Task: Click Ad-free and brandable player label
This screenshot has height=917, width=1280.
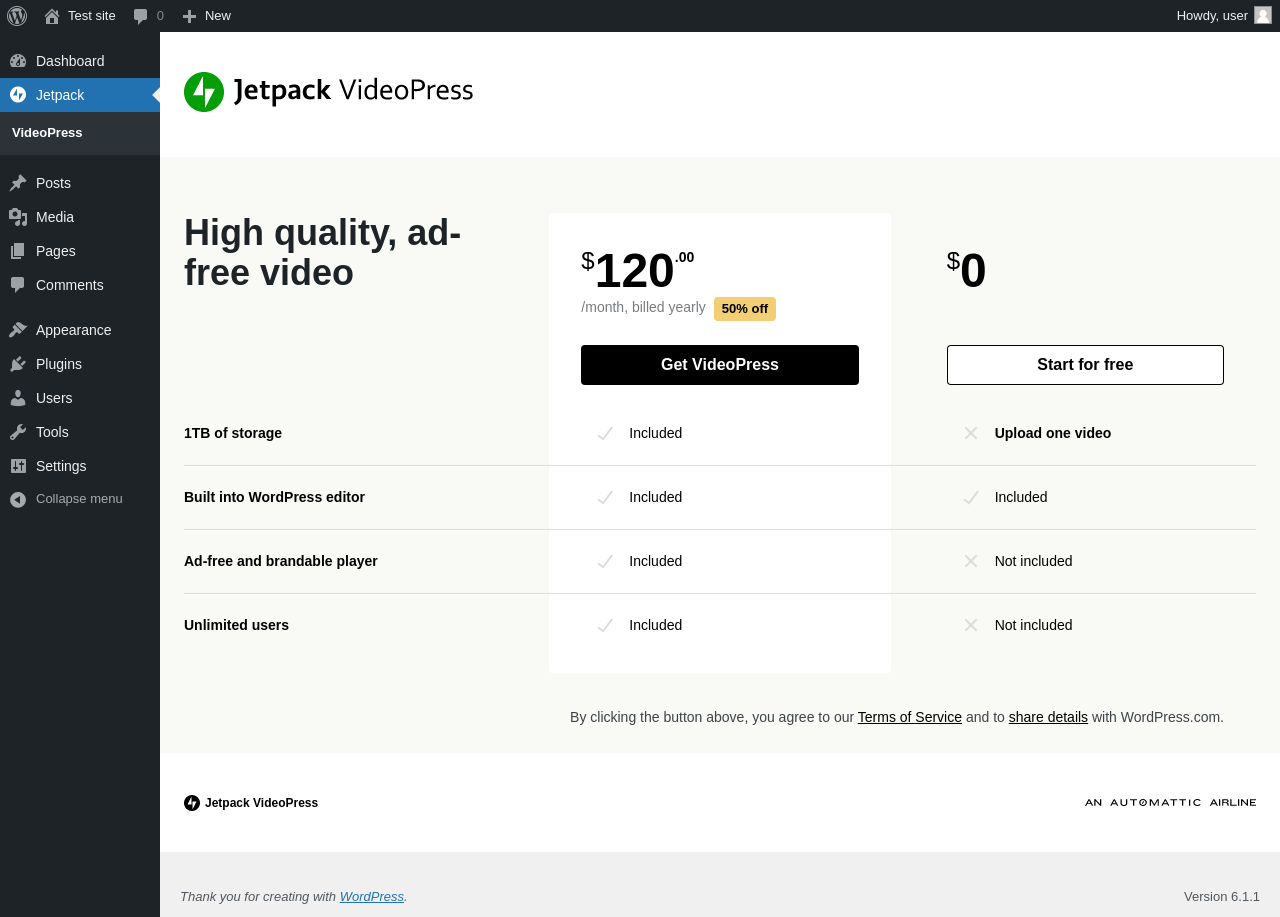Action: (281, 561)
